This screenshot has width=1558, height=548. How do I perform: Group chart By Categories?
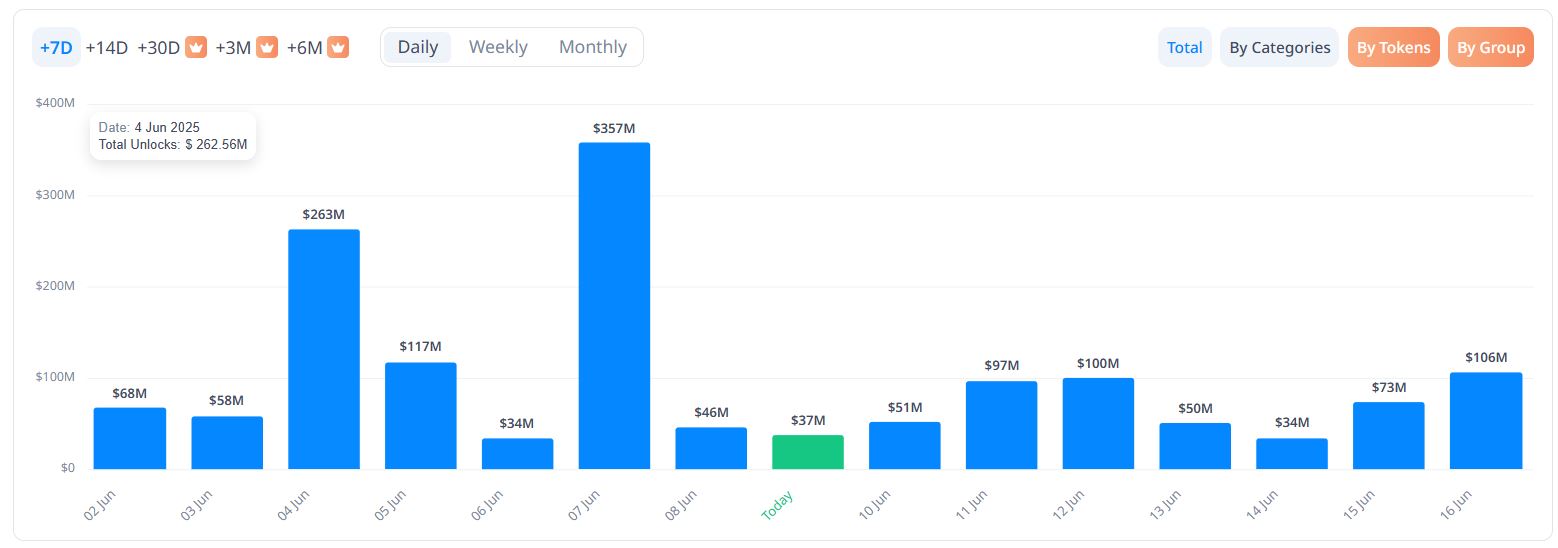(1279, 47)
